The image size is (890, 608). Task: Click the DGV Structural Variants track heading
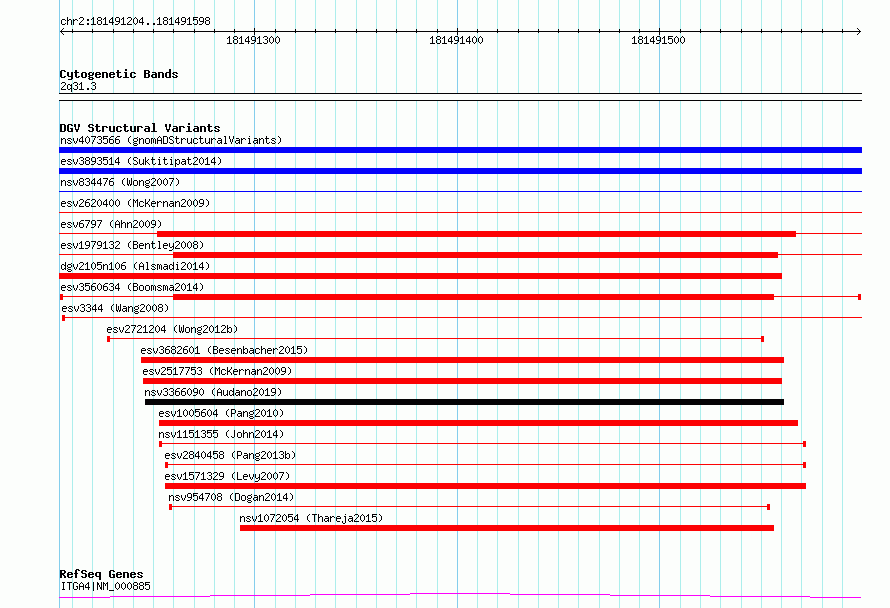140,128
